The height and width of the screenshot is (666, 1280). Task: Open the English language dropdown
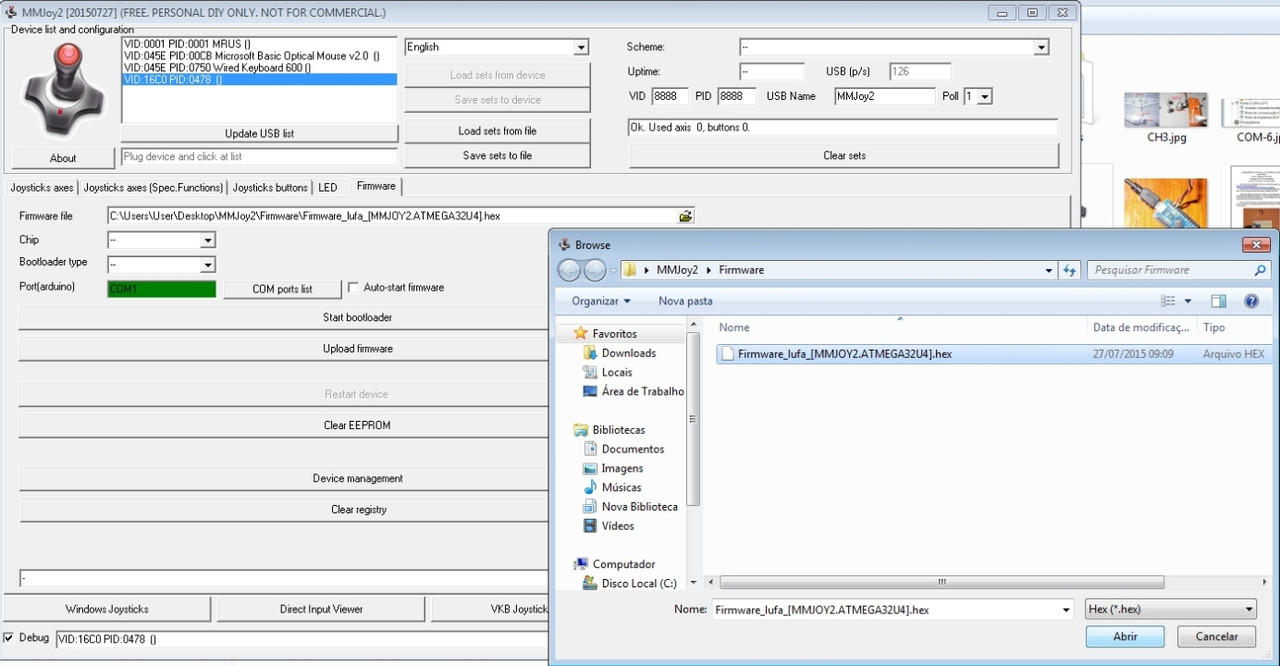(x=581, y=48)
